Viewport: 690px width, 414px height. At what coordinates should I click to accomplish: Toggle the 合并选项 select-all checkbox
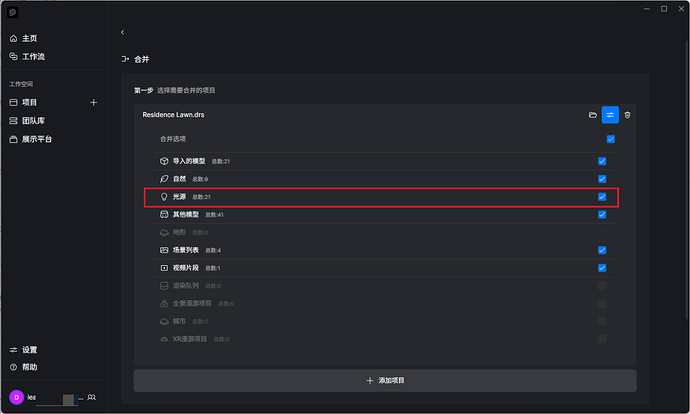[610, 139]
